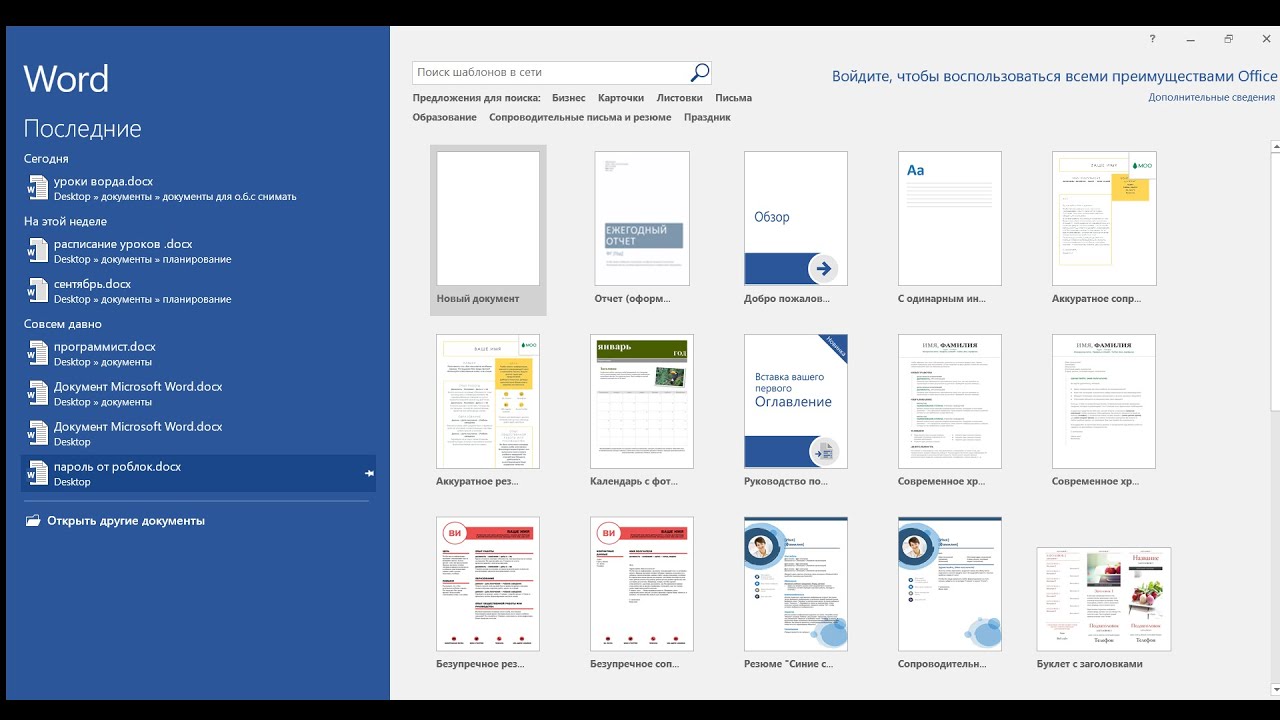Open пароль от роблок.docx

tap(198, 473)
